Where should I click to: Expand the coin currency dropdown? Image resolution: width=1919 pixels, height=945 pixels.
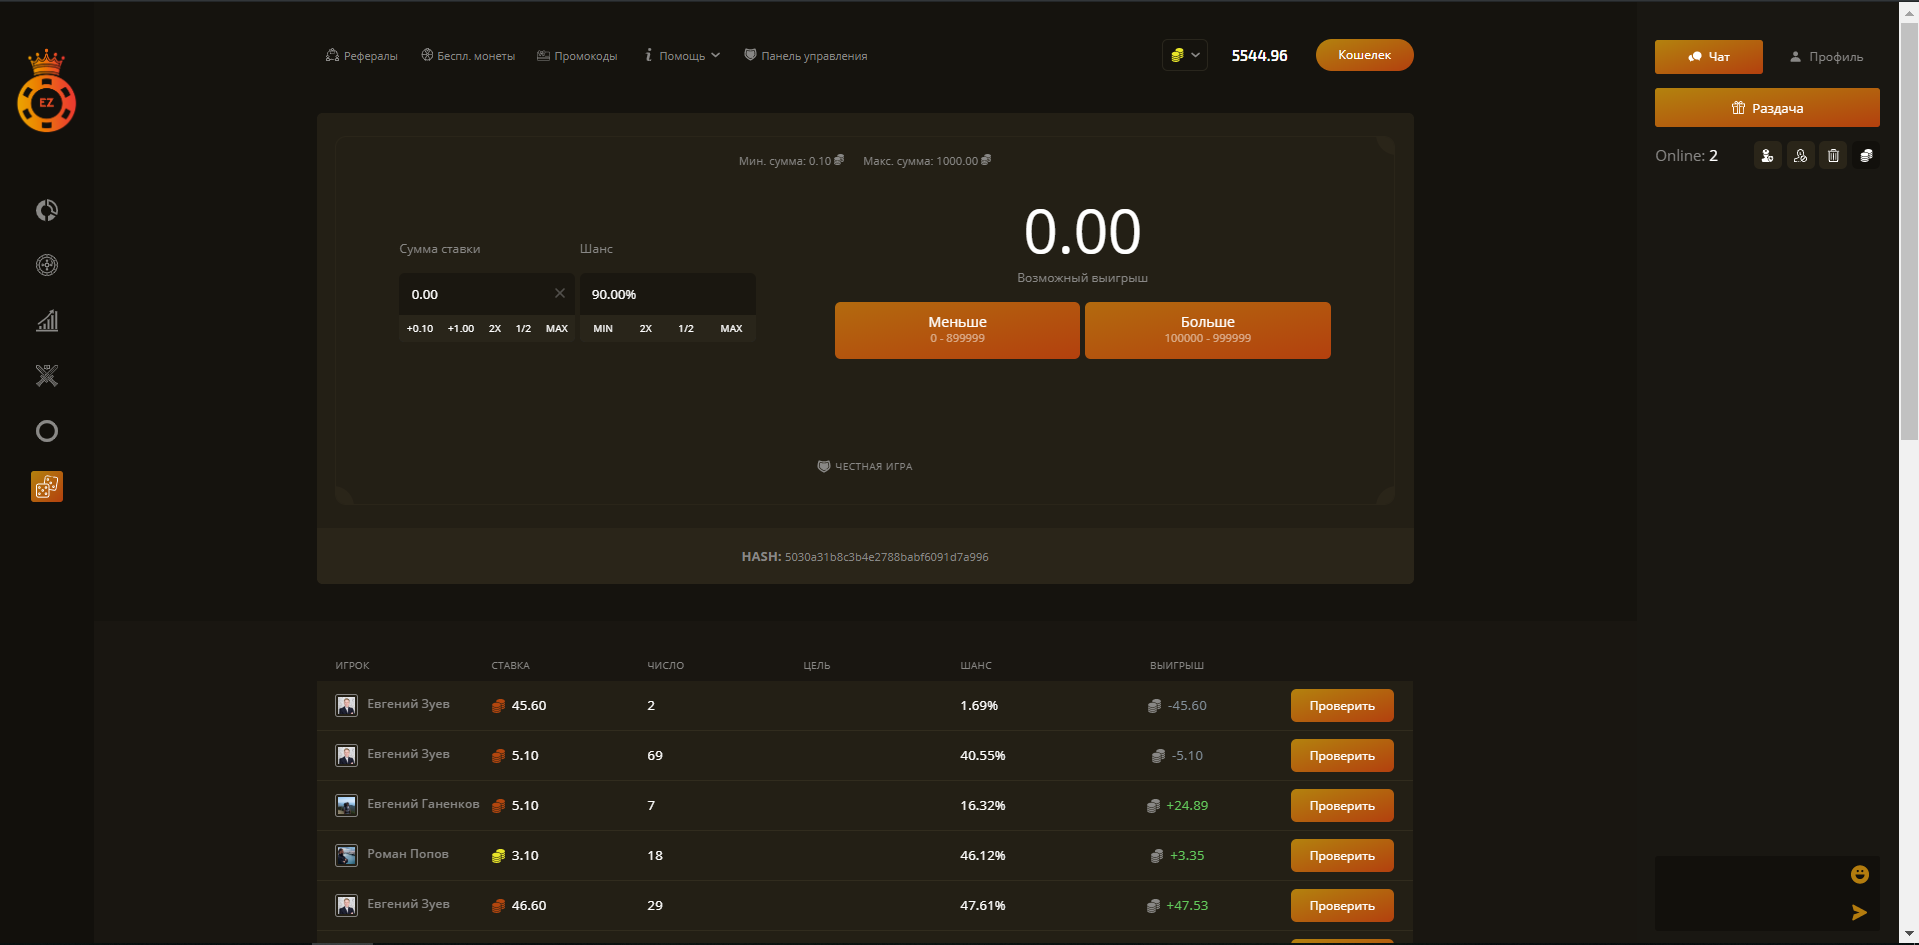pos(1185,56)
